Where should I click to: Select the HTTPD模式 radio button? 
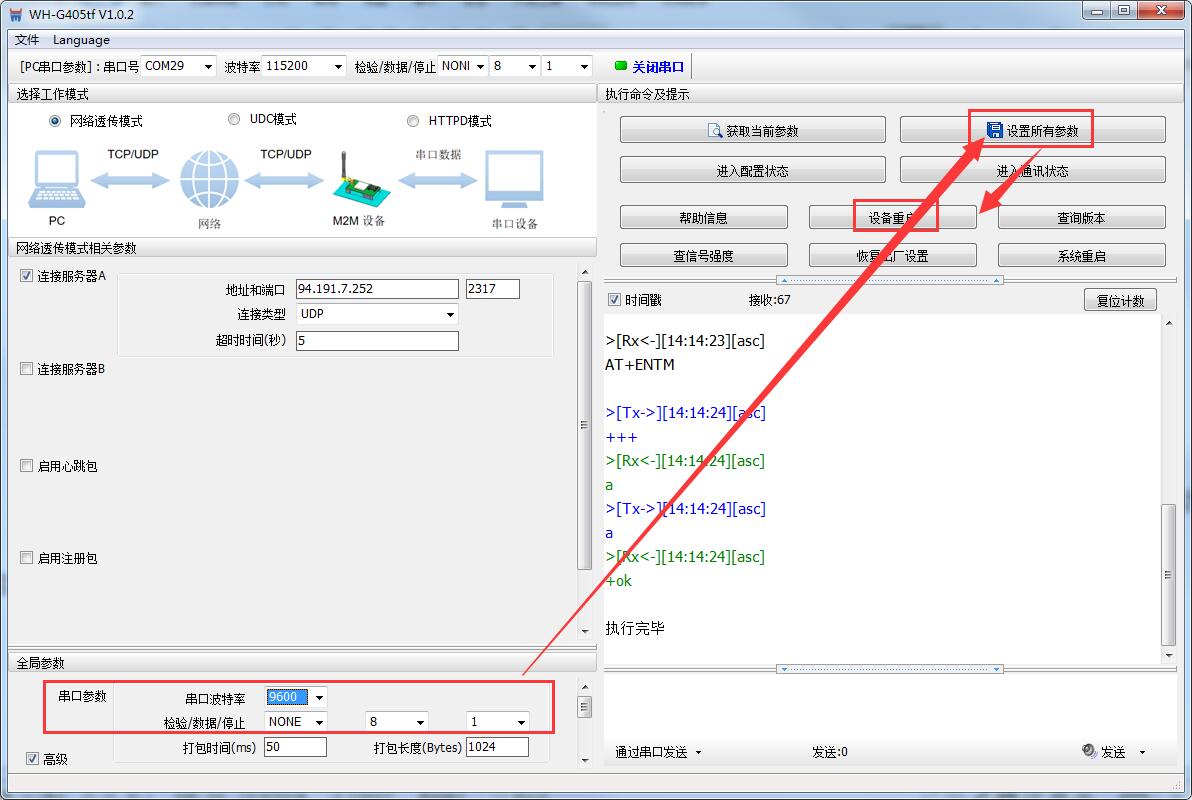point(413,121)
